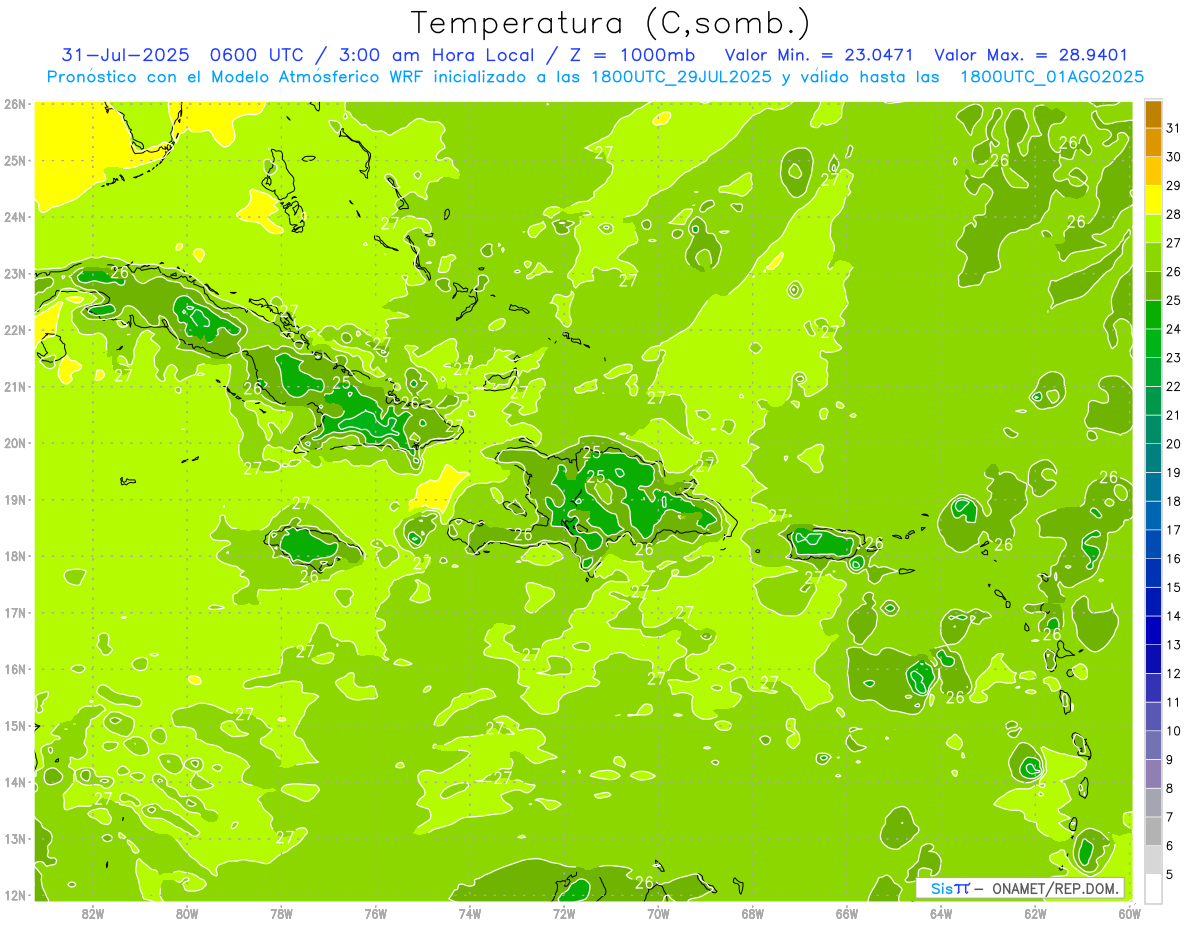Click the green swatch between 24 and 25
Image resolution: width=1200 pixels, height=927 pixels.
click(x=1153, y=315)
